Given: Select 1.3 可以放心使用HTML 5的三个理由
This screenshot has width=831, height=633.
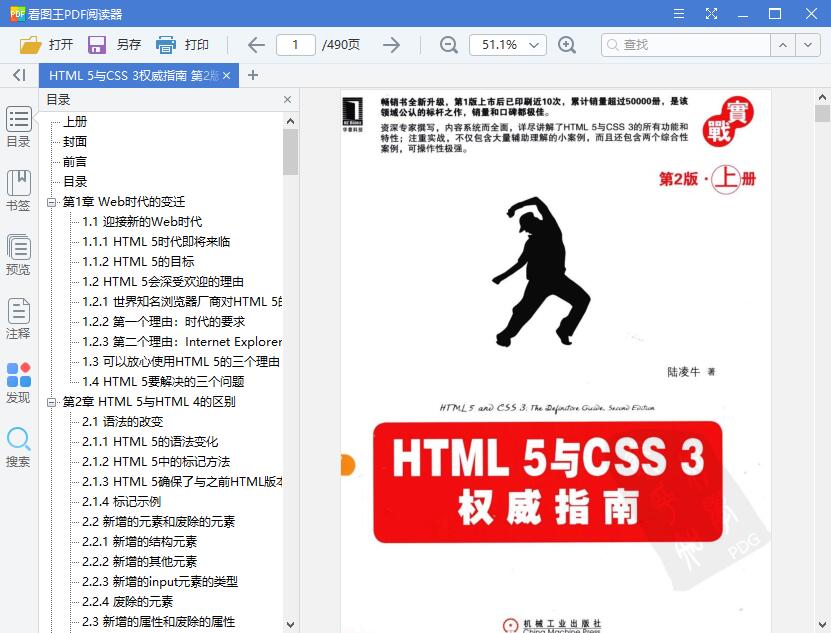Looking at the screenshot, I should [181, 362].
